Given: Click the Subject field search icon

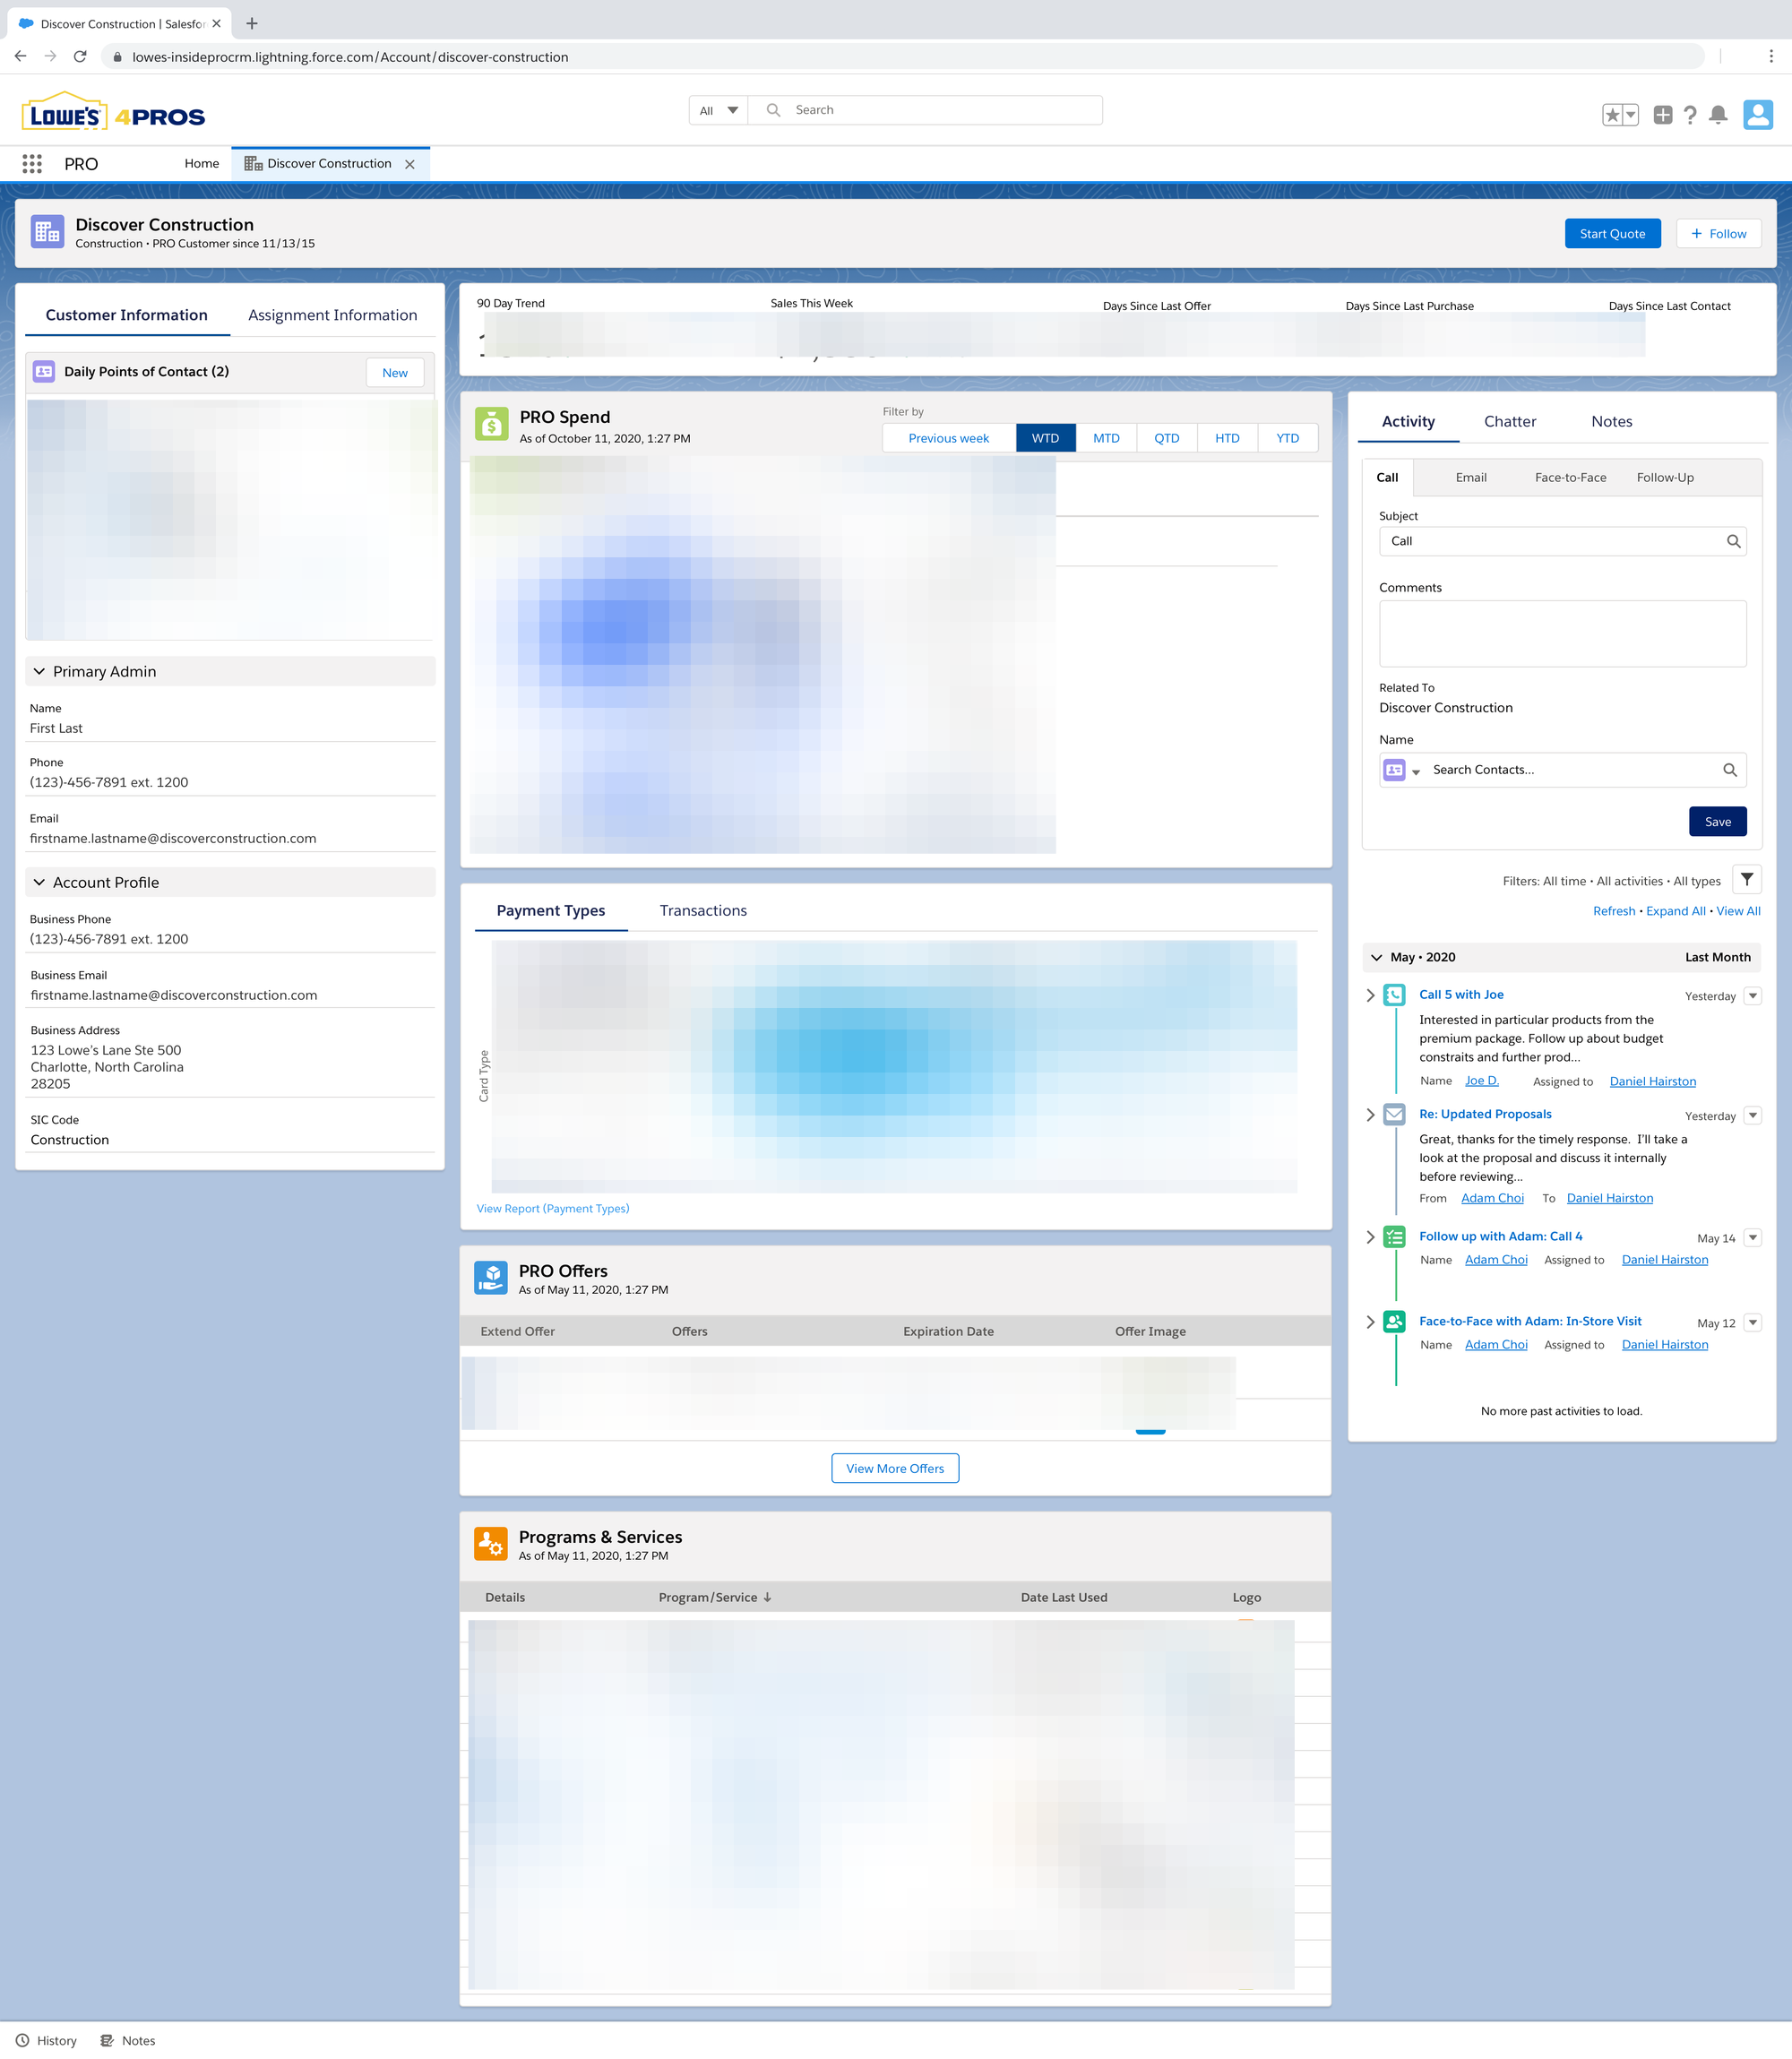Looking at the screenshot, I should click(x=1733, y=541).
